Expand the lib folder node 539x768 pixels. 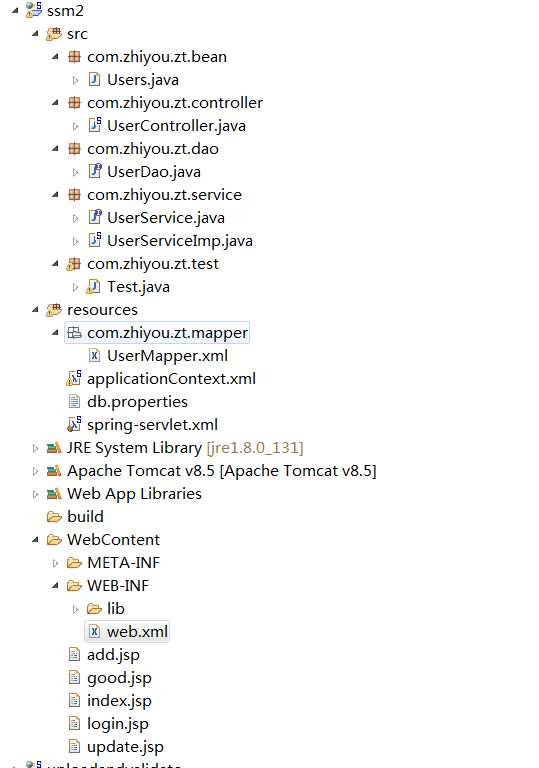coord(75,609)
